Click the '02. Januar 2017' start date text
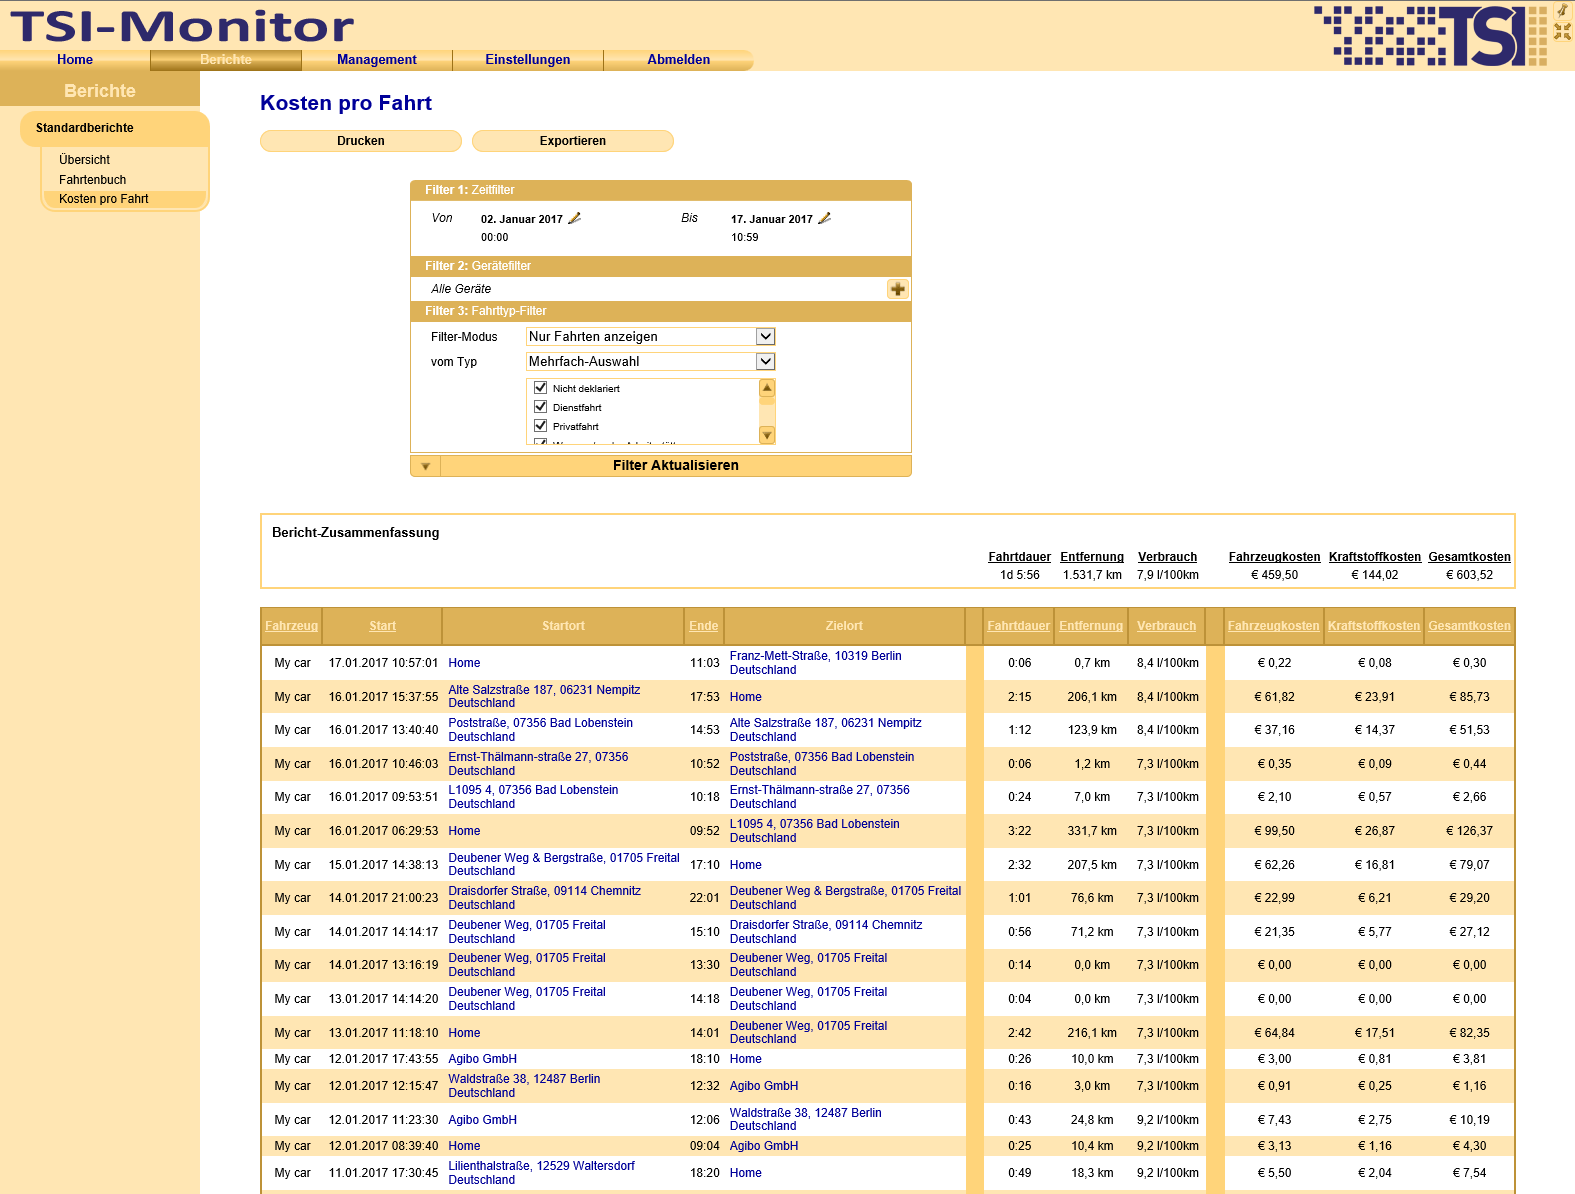 522,219
